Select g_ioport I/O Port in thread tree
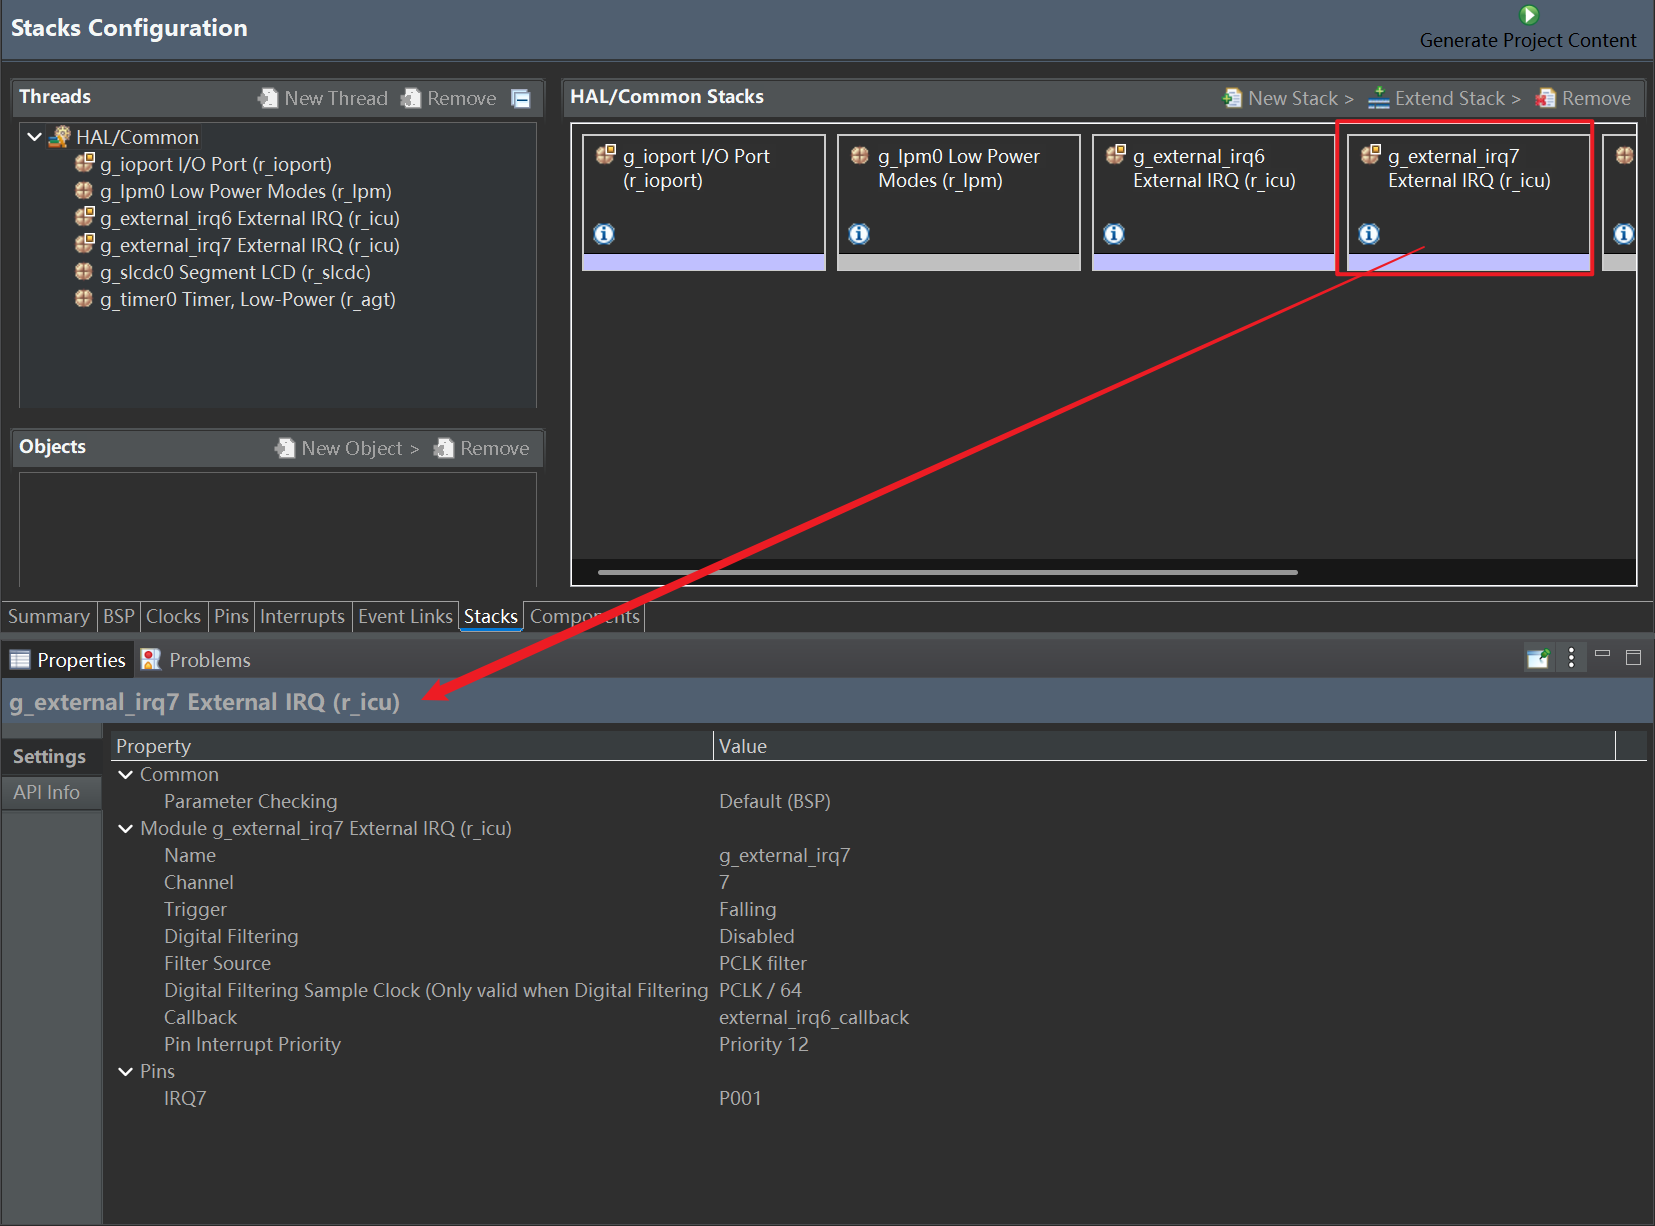This screenshot has width=1655, height=1226. (x=215, y=164)
